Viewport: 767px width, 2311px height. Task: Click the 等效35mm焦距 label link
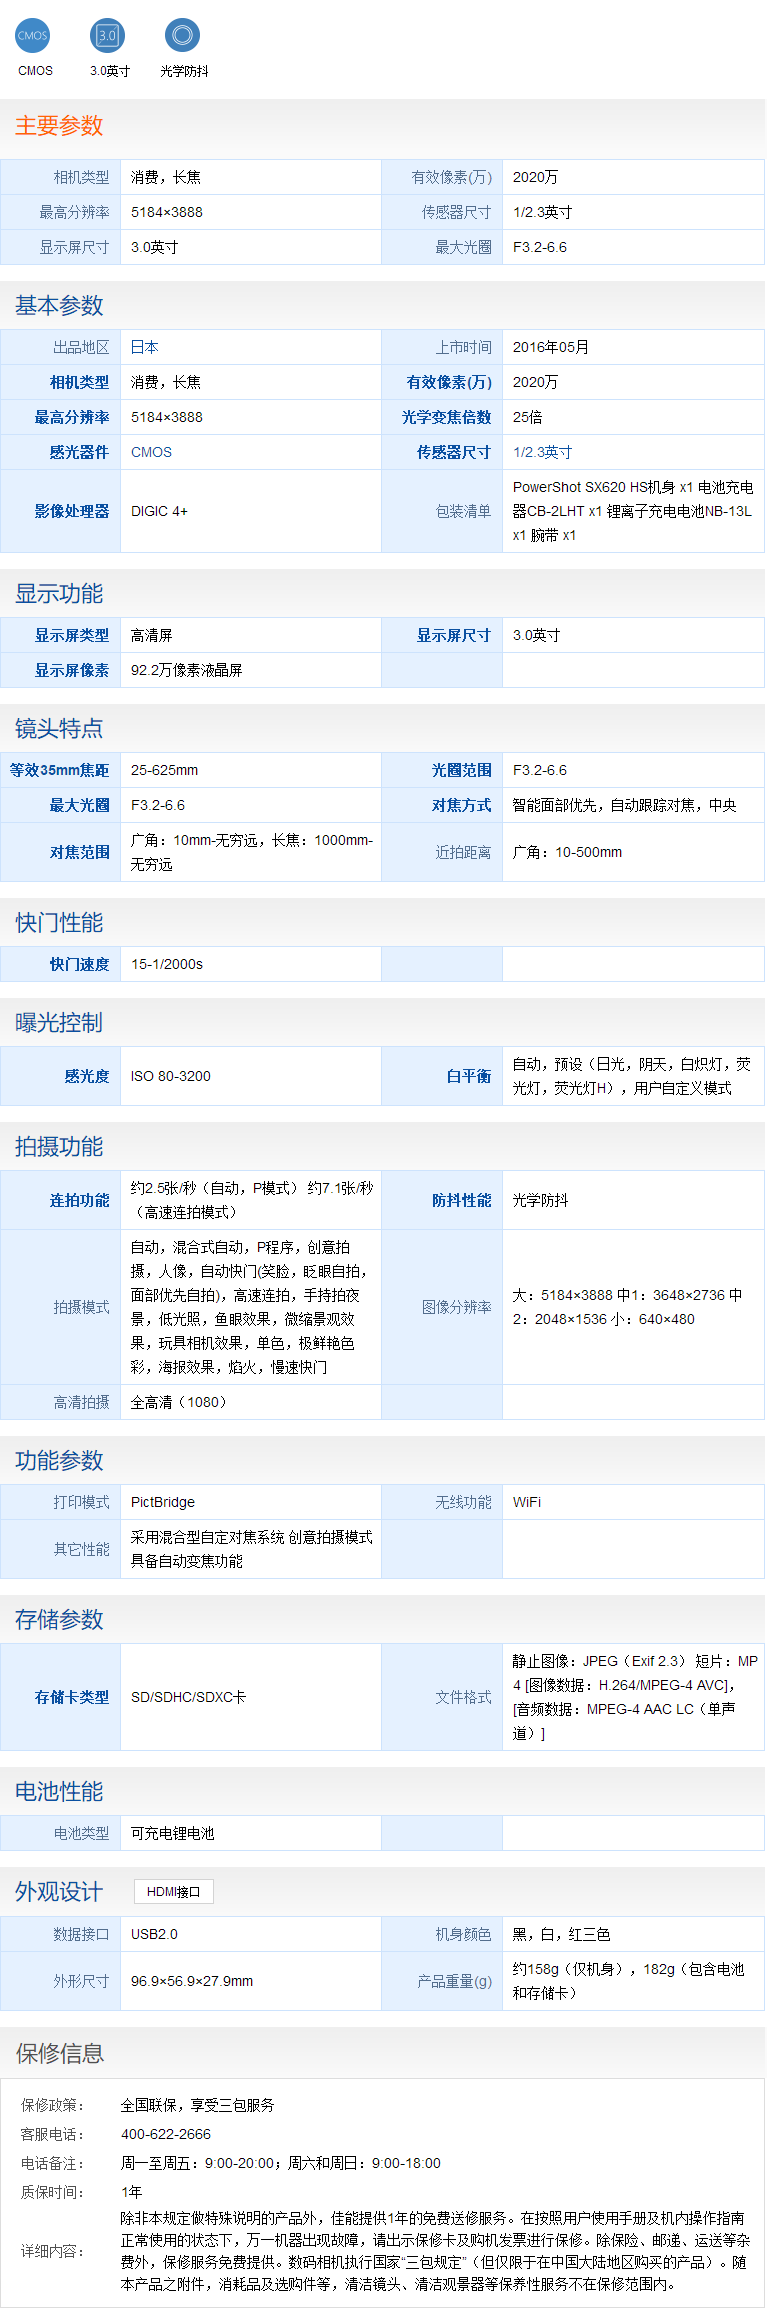tap(60, 770)
